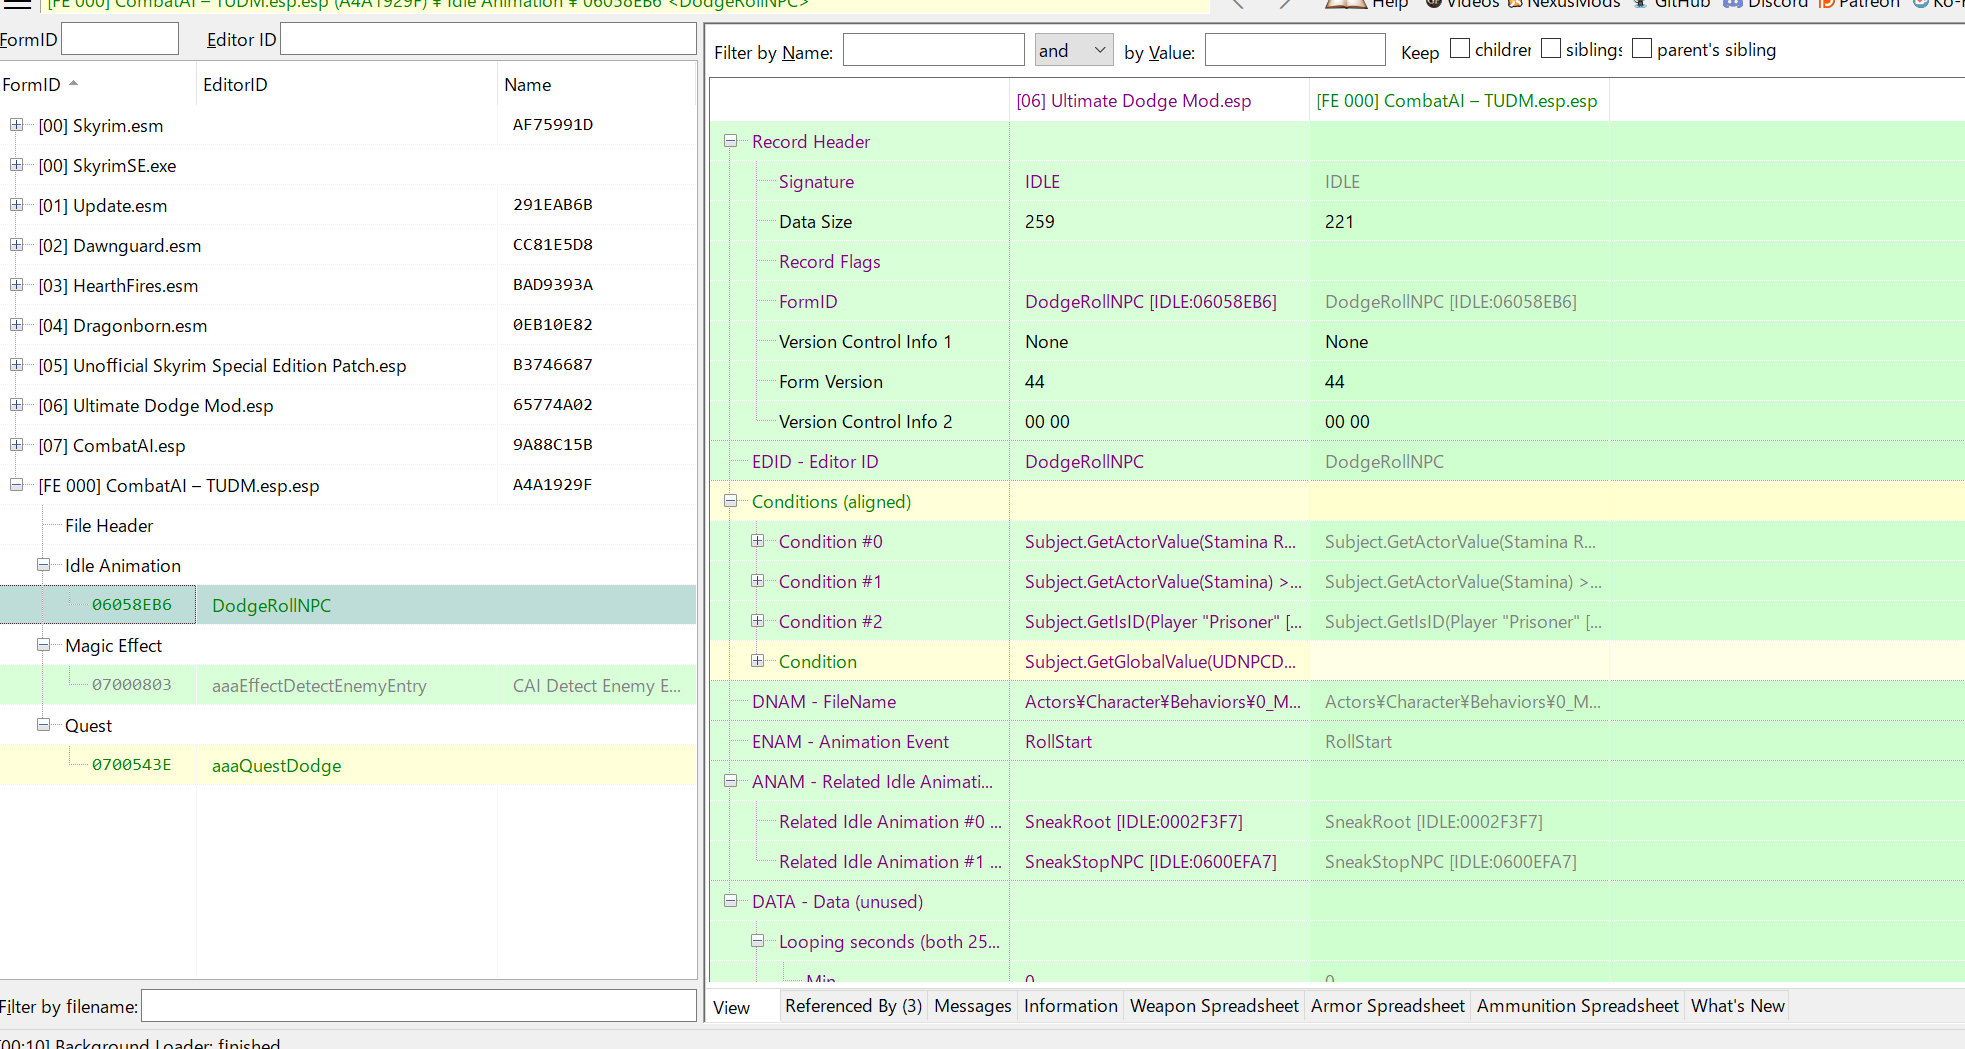
Task: Focus the Filter by filename field
Action: [x=419, y=1006]
